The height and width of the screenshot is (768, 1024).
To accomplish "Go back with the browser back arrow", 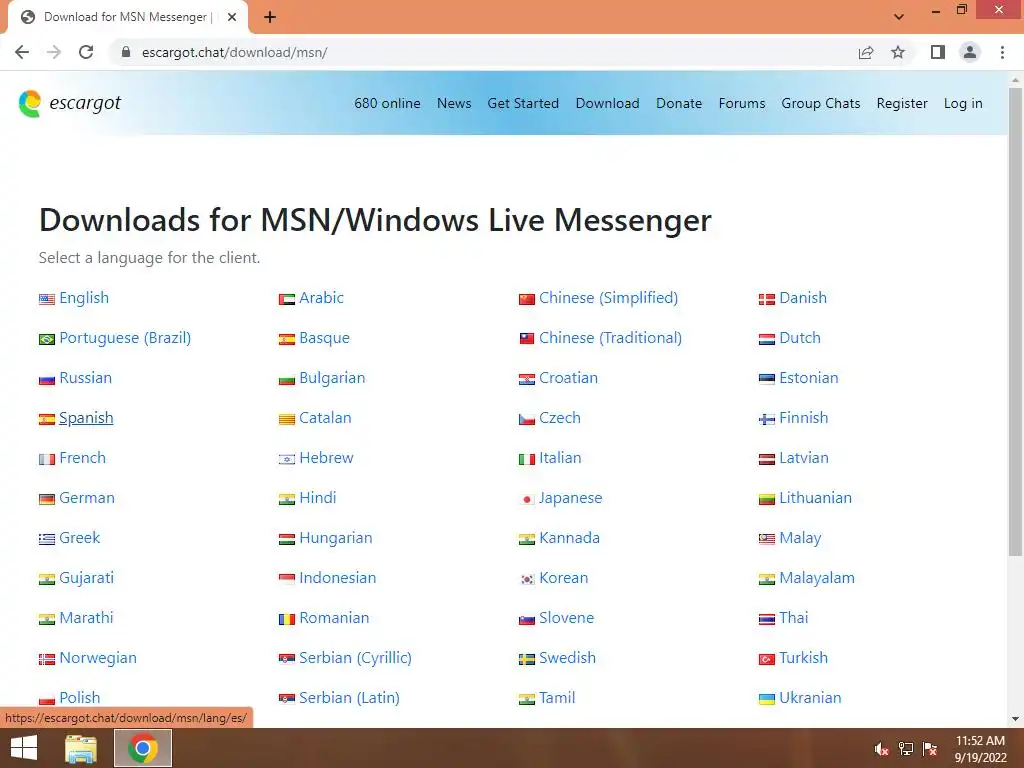I will pos(22,52).
